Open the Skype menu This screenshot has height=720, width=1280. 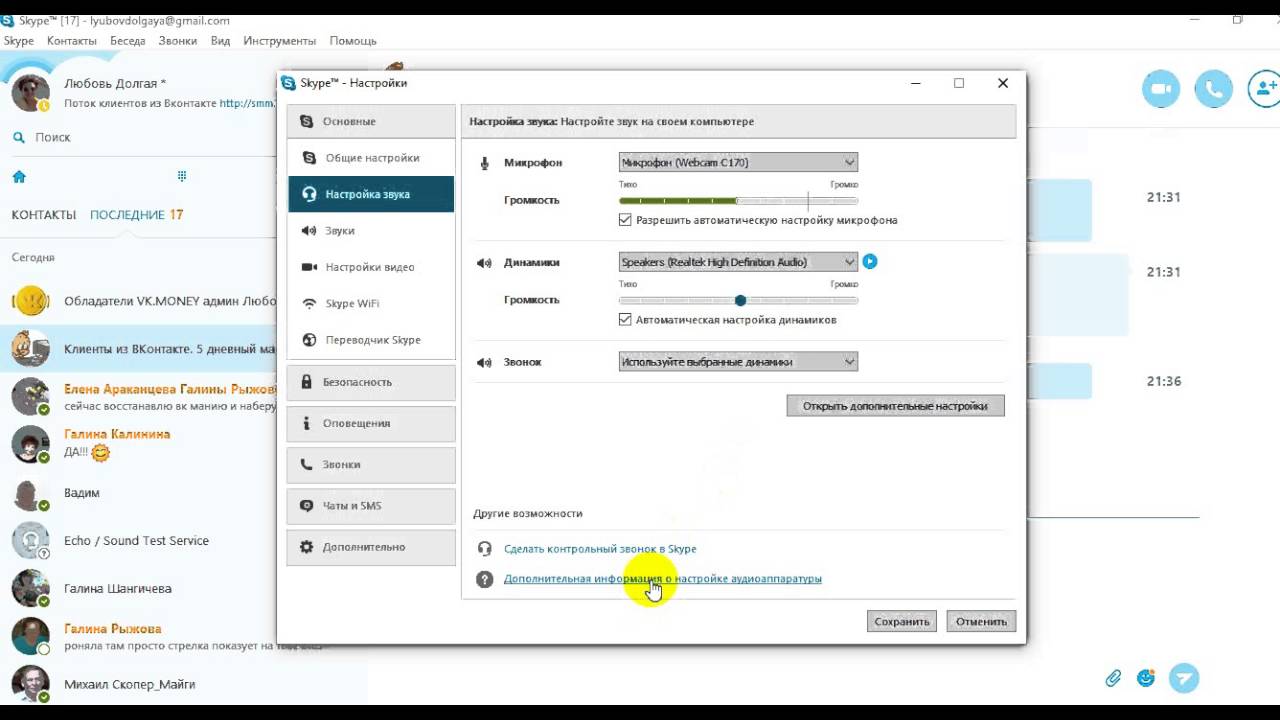click(19, 41)
